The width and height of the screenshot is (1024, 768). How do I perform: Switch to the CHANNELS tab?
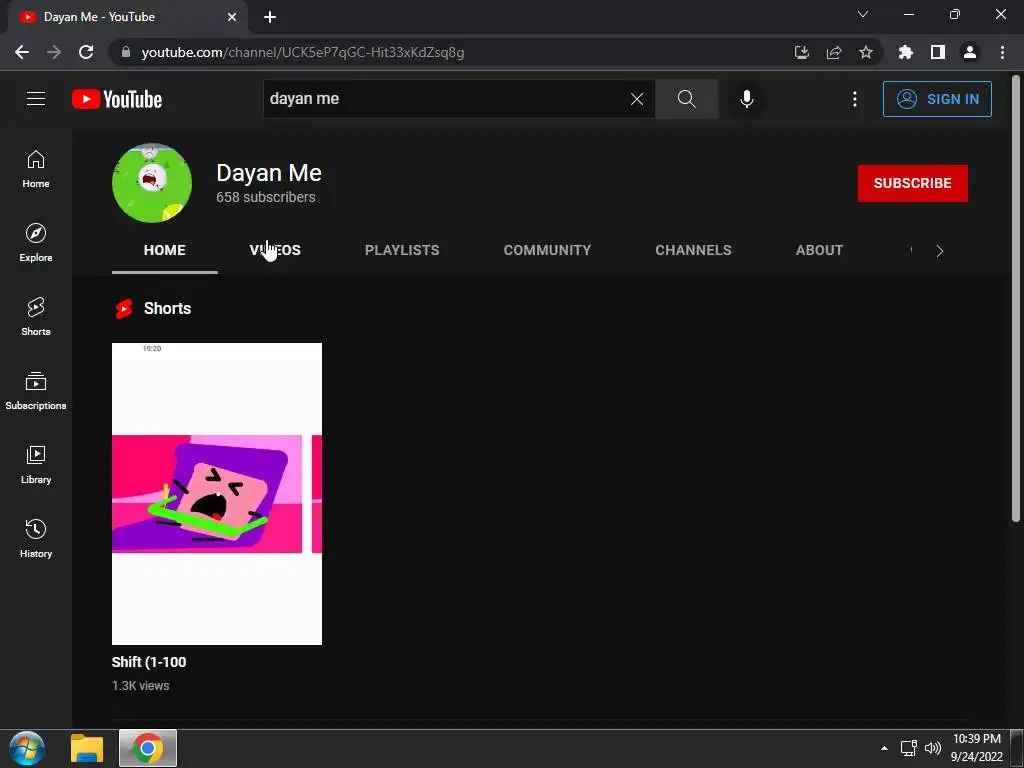pyautogui.click(x=694, y=250)
